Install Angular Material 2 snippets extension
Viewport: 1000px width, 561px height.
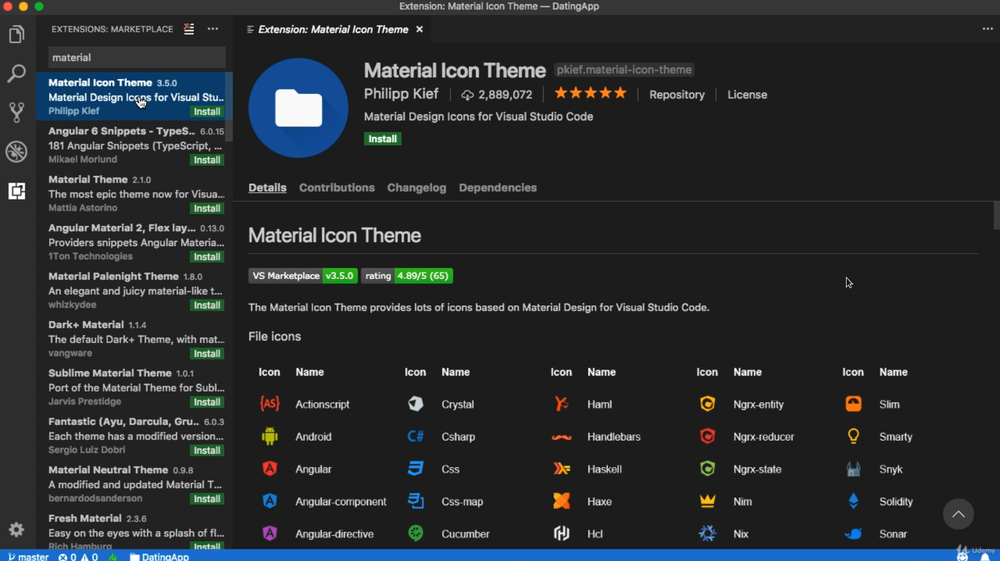click(x=207, y=257)
